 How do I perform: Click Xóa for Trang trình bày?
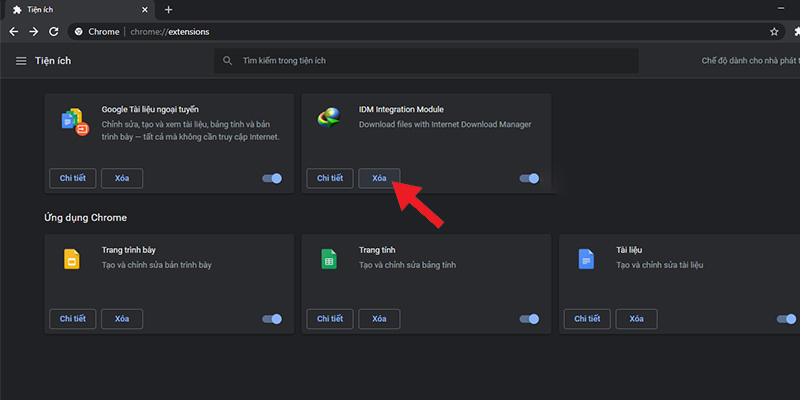click(x=122, y=319)
